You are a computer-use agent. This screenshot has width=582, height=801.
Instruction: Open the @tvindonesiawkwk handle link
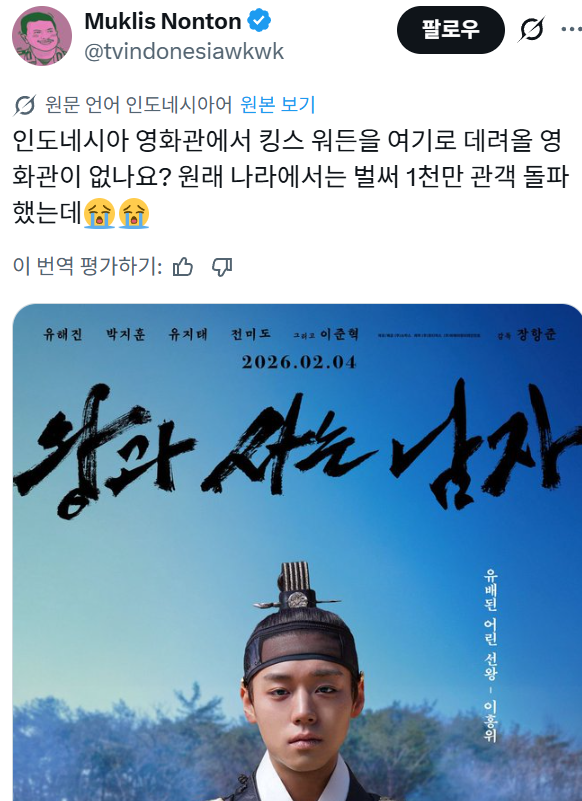[183, 52]
